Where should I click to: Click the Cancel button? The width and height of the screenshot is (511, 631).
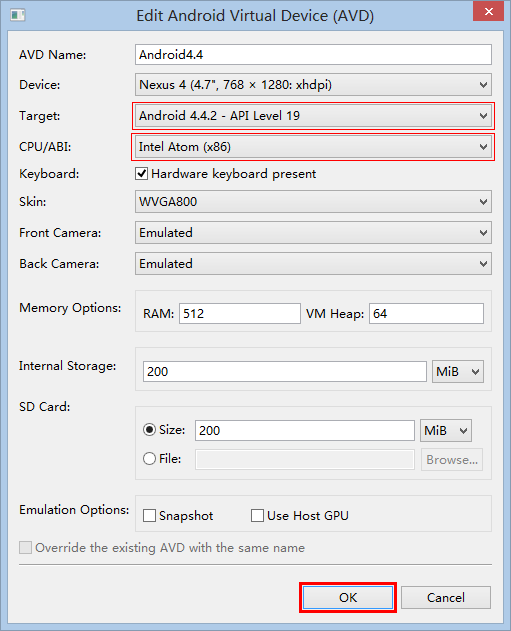coord(446,598)
